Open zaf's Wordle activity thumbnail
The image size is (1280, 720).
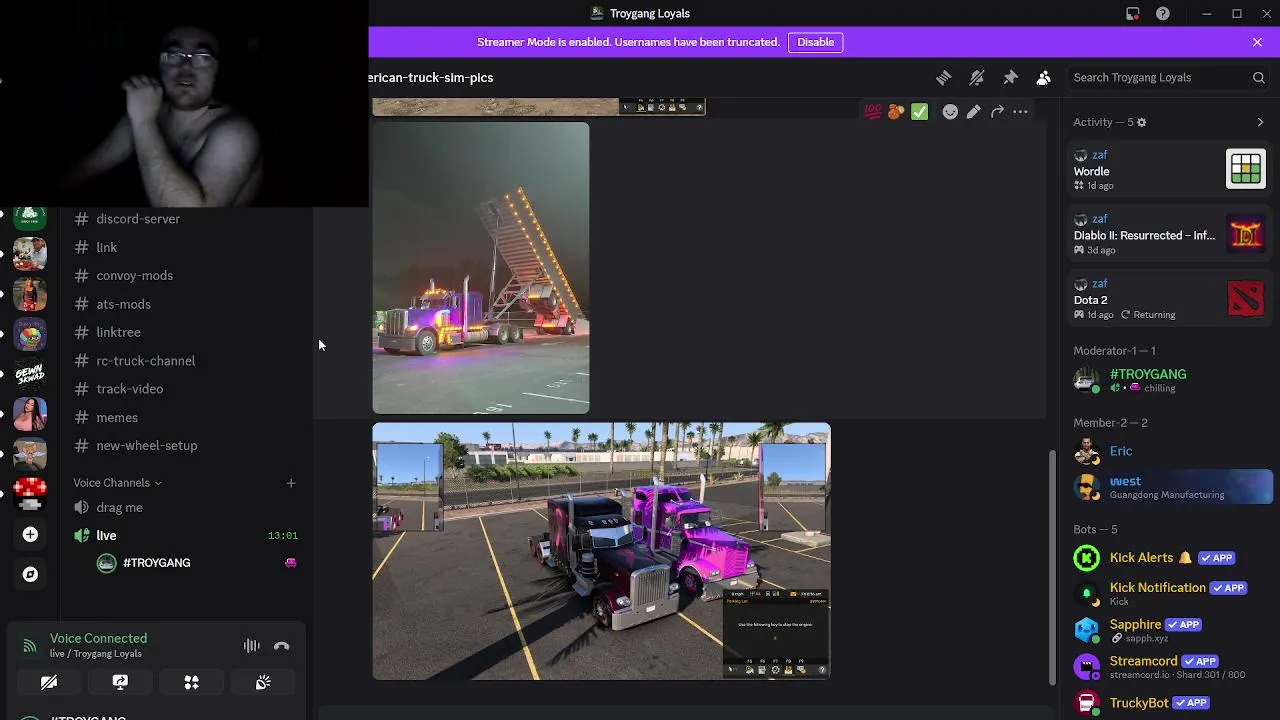click(1246, 169)
